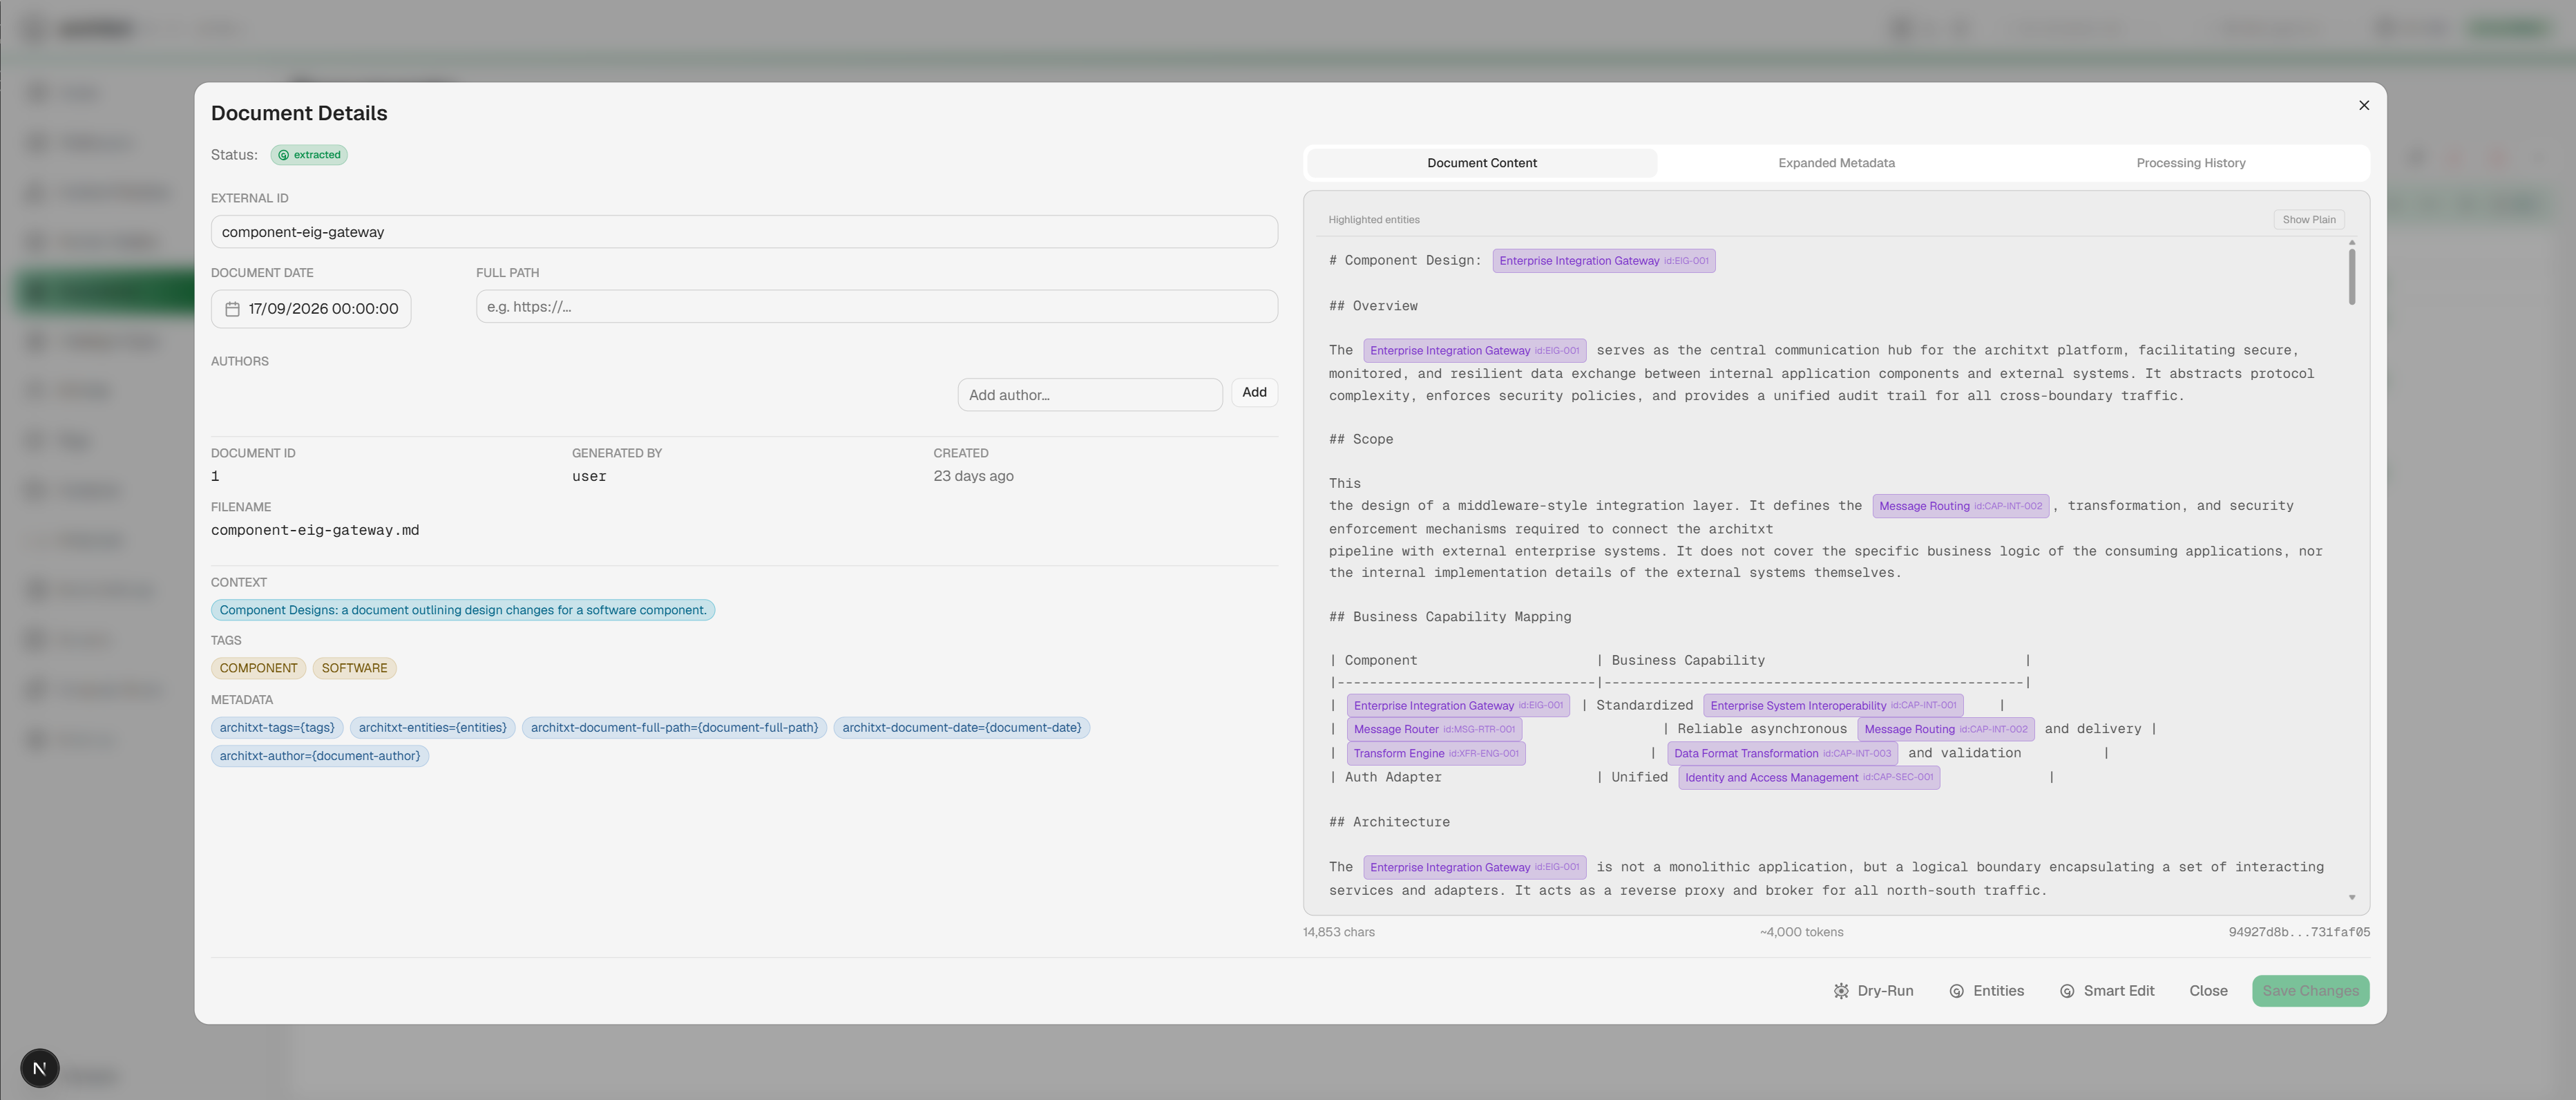Click the Smart Edit button
This screenshot has width=2576, height=1100.
pyautogui.click(x=2106, y=991)
